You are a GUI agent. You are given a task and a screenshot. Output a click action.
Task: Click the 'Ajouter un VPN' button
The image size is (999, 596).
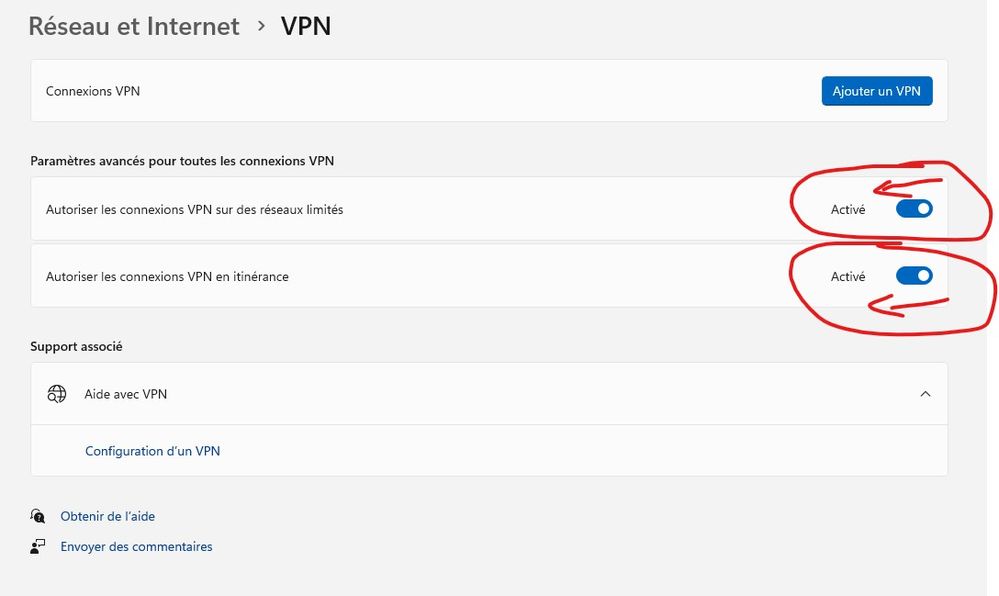pyautogui.click(x=876, y=90)
